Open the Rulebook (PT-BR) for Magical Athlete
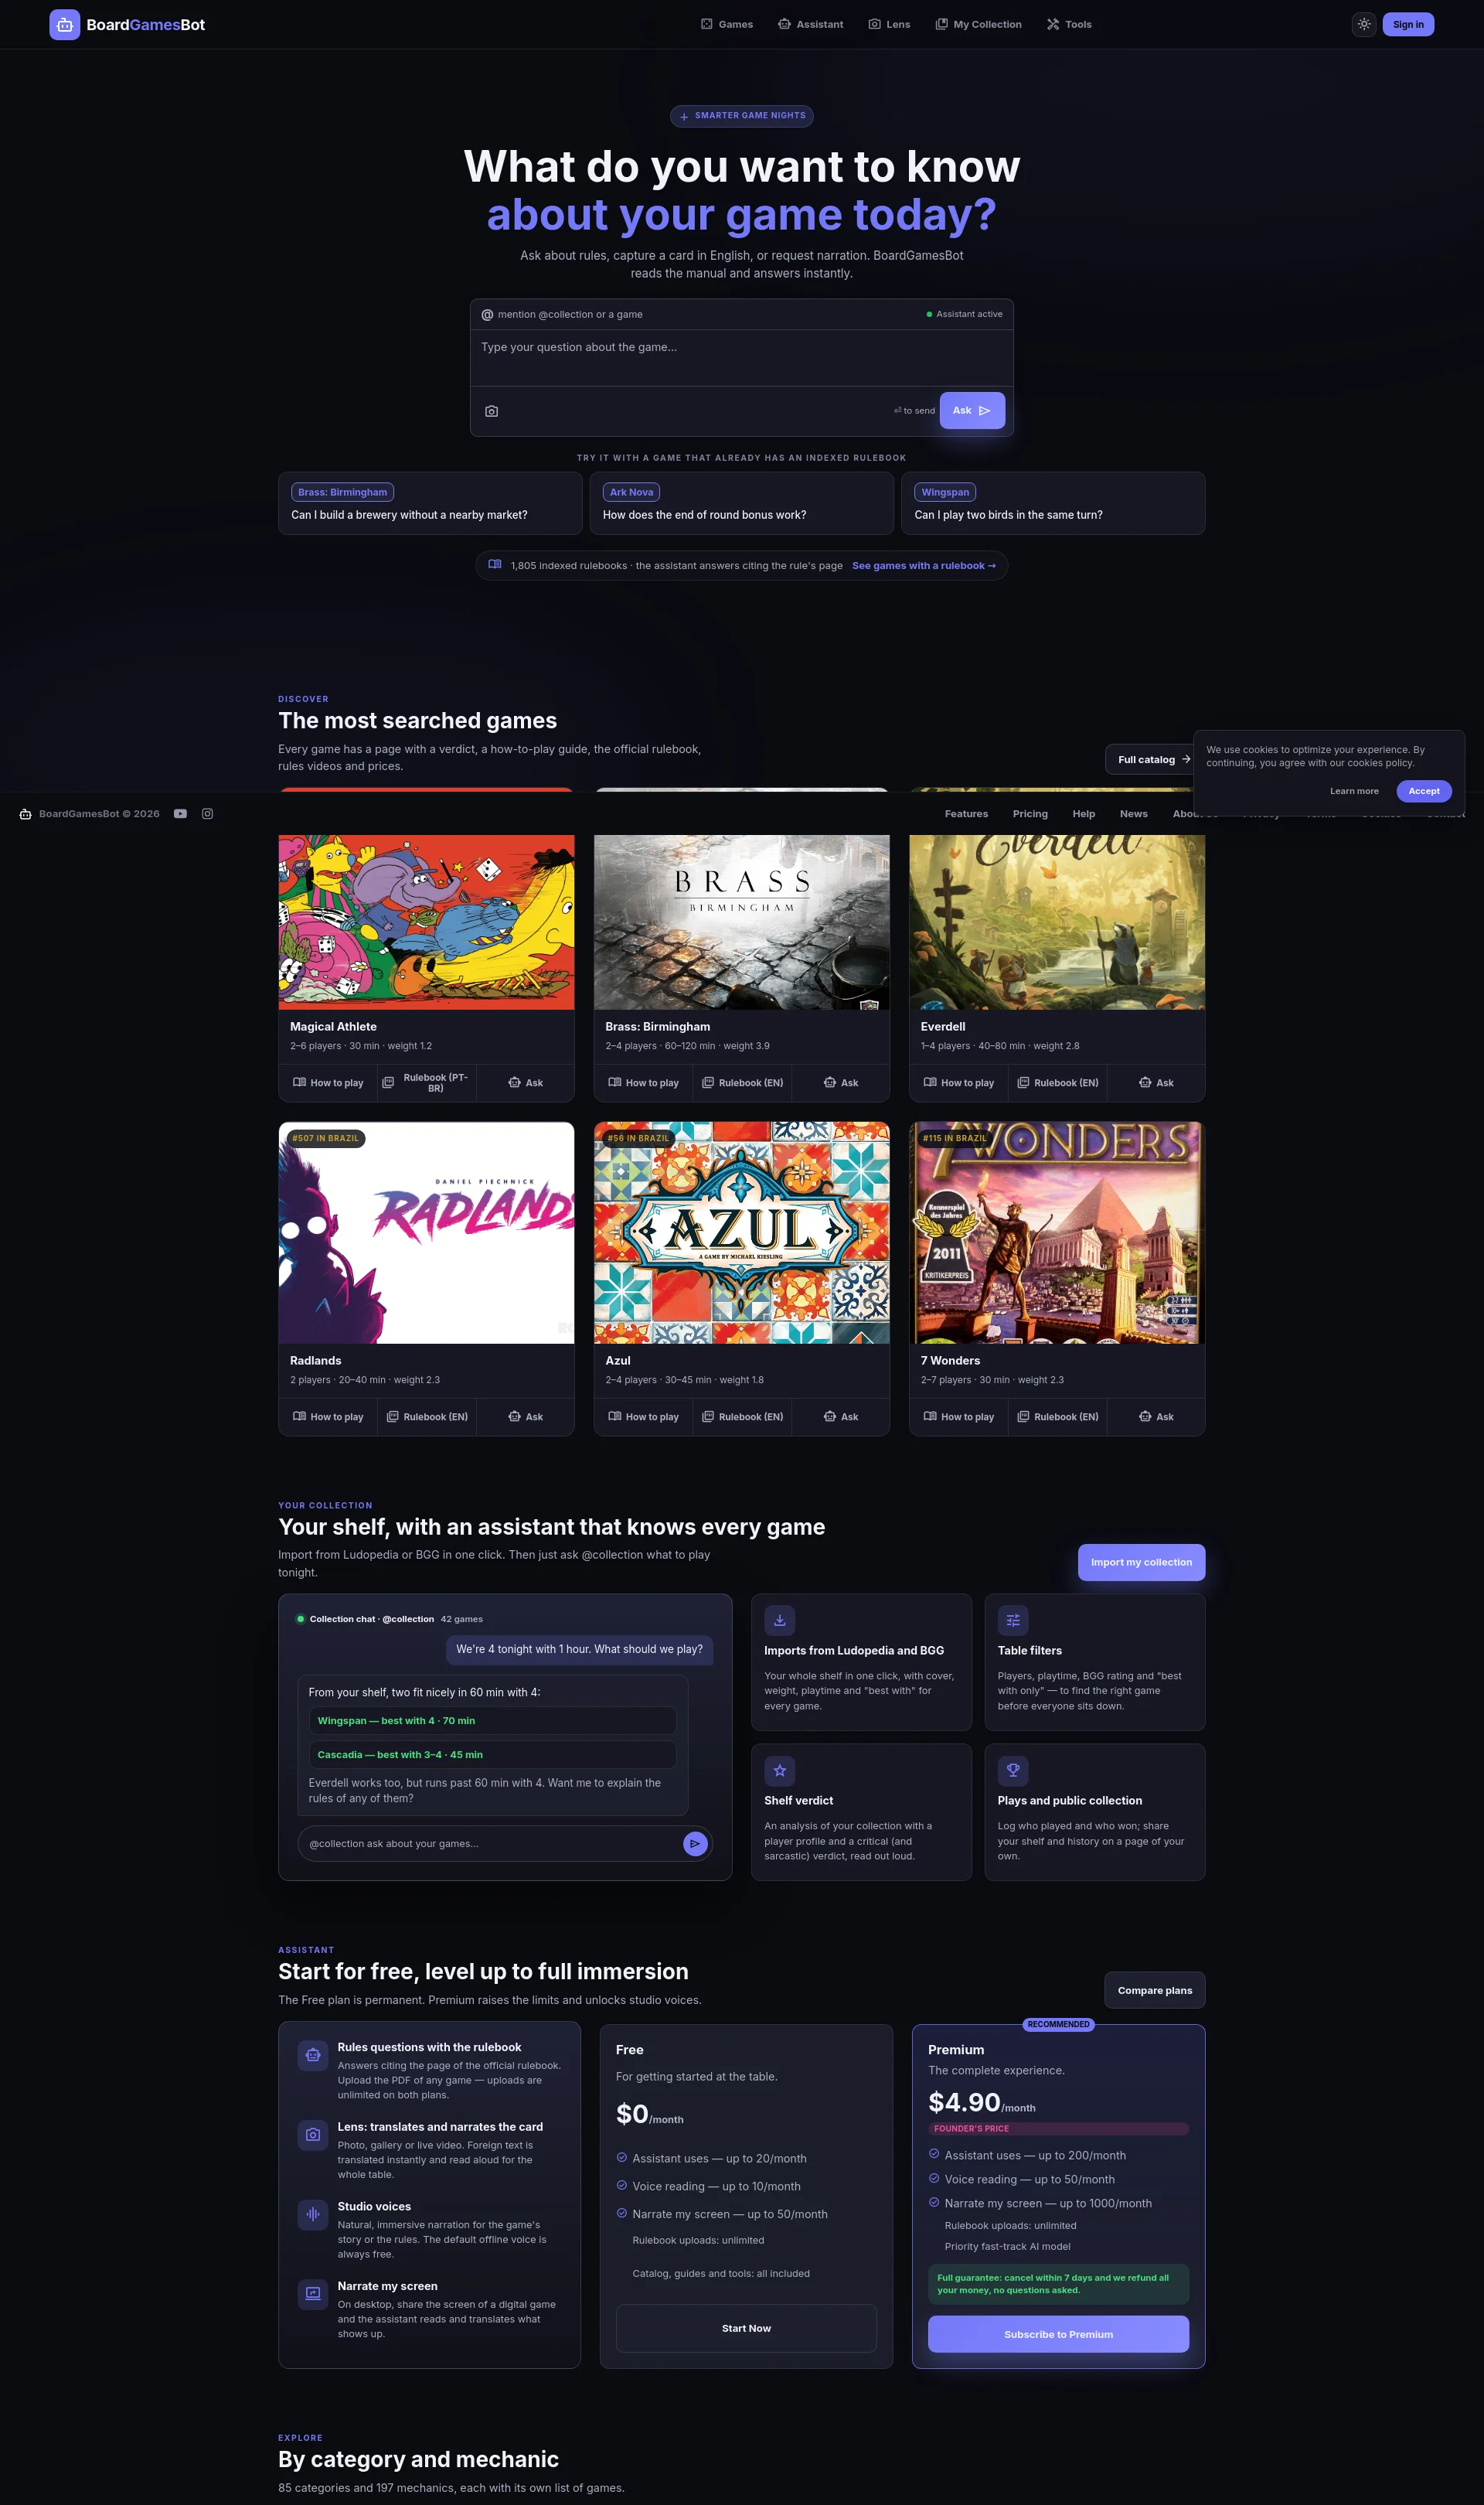1484x2505 pixels. [x=427, y=1083]
